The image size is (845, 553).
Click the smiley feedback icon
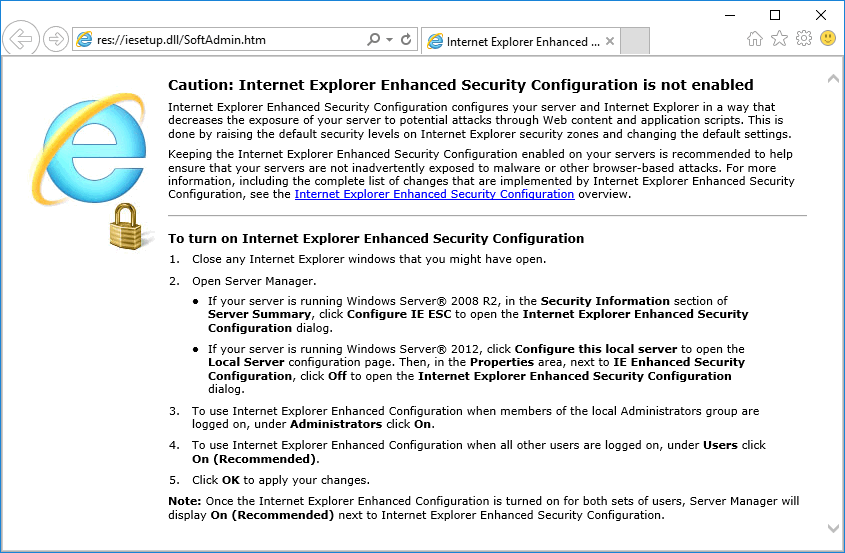pos(828,38)
